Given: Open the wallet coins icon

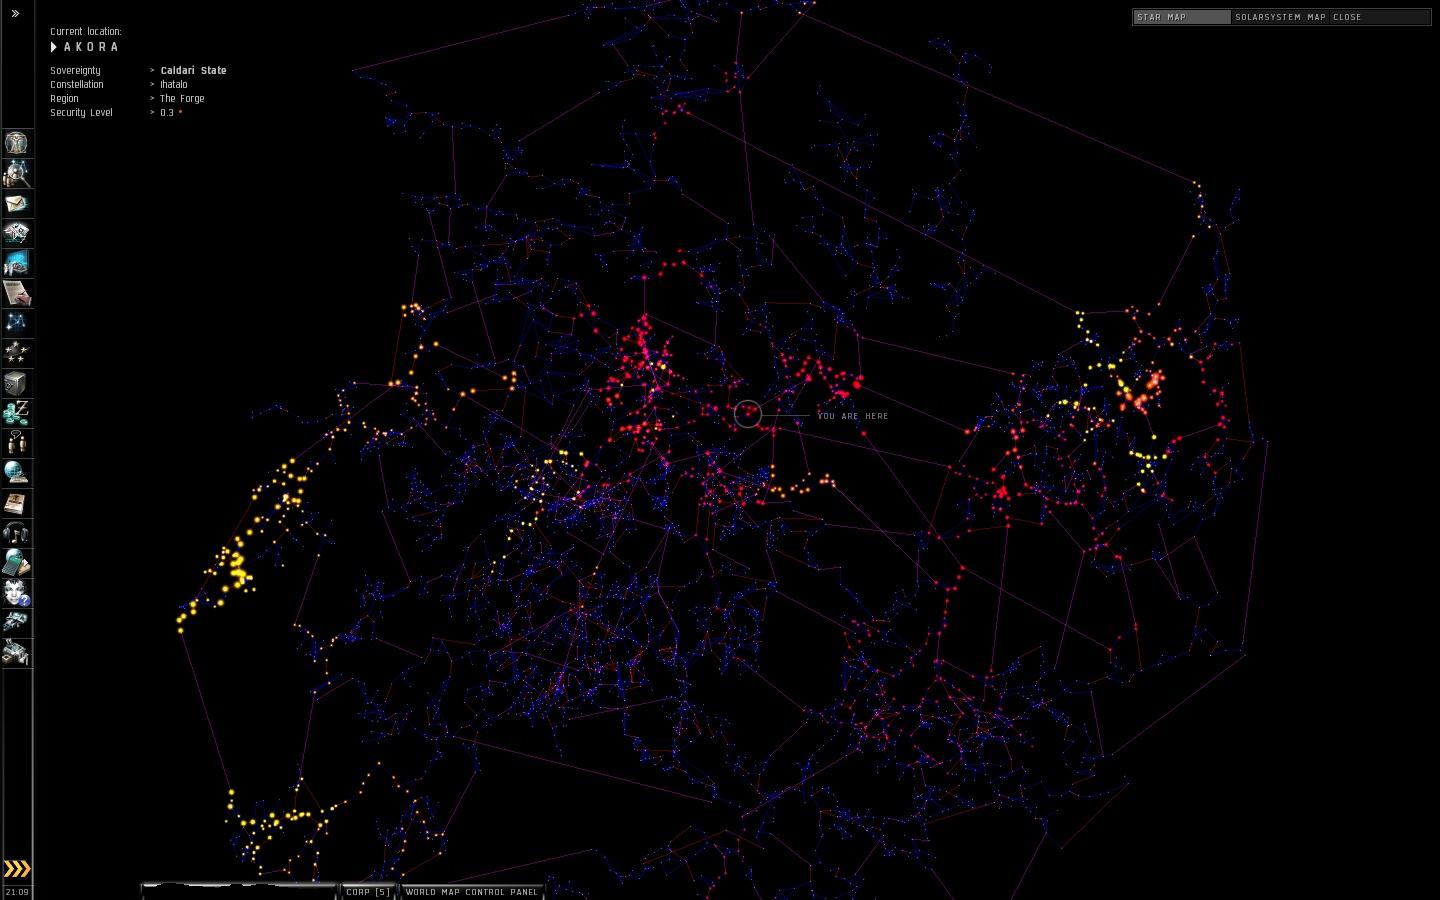Looking at the screenshot, I should (x=16, y=413).
